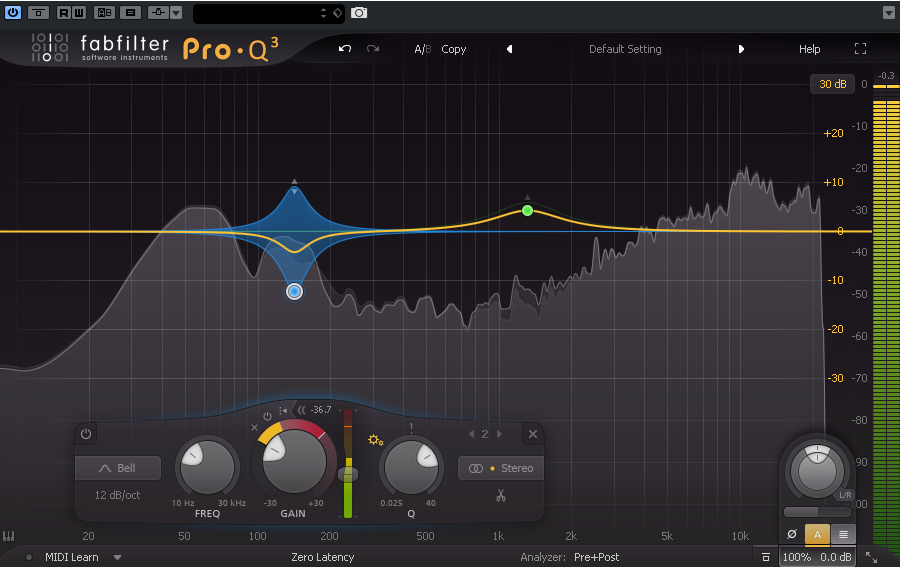Click the FabFilter Pro-Q 3 logo
Image resolution: width=900 pixels, height=571 pixels.
[155, 48]
